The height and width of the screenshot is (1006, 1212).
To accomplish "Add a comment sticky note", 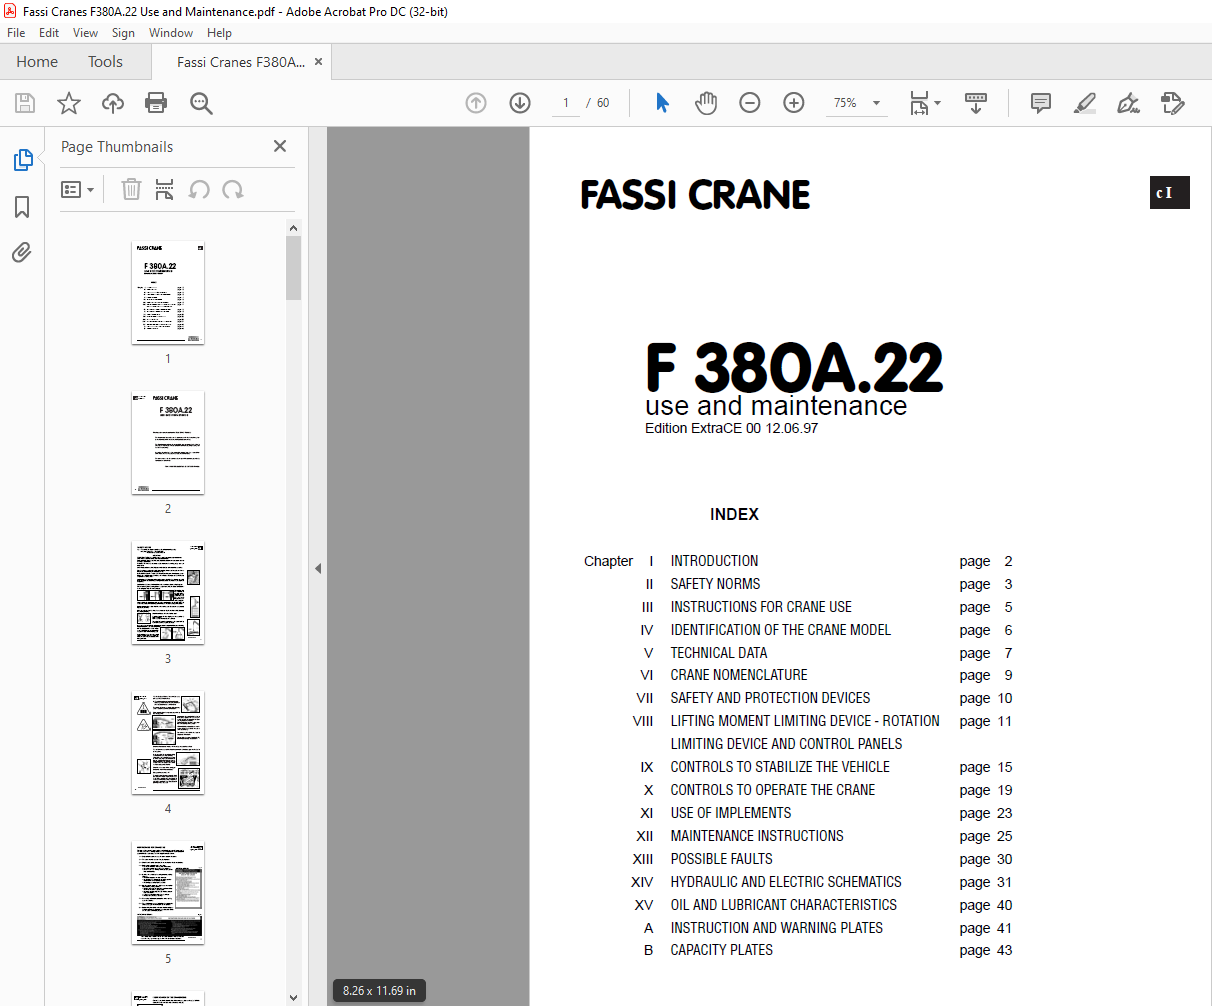I will [1041, 103].
